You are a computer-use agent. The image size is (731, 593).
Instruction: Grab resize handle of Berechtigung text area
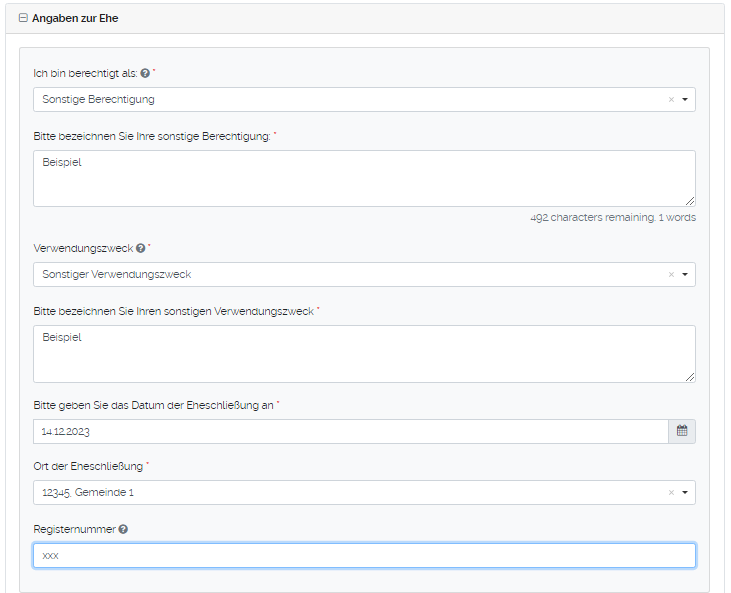690,201
